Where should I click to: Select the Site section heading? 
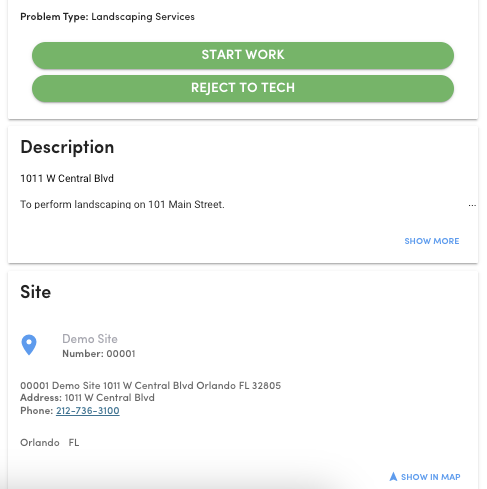[x=36, y=292]
